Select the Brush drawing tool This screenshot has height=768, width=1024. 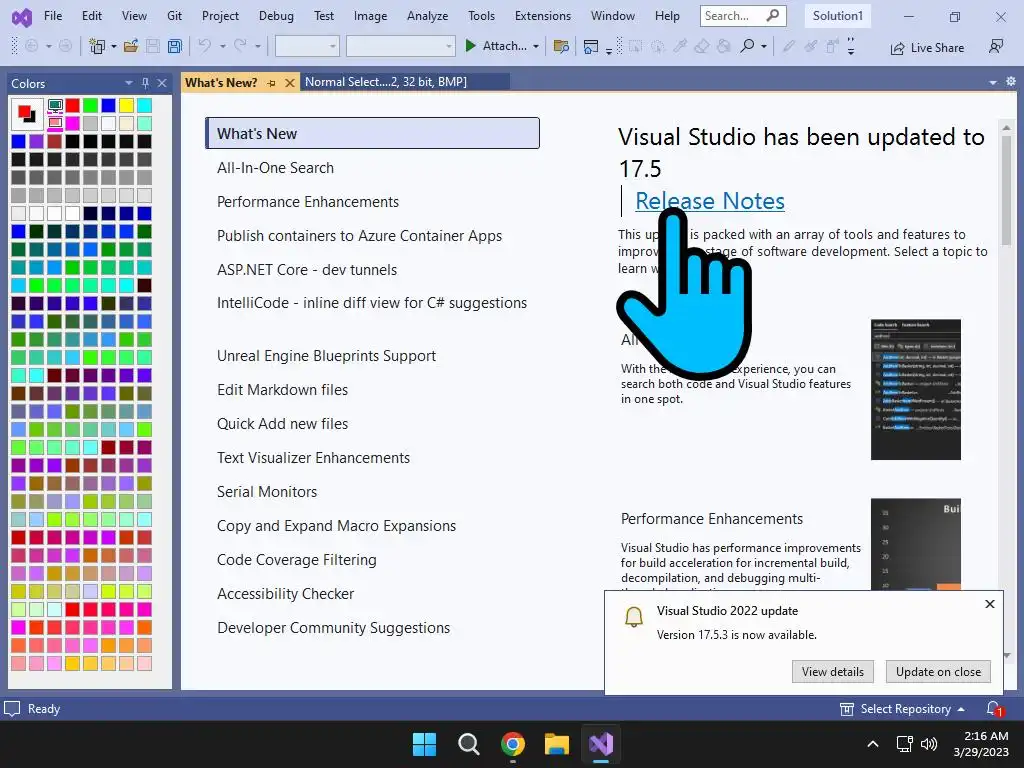(x=810, y=46)
